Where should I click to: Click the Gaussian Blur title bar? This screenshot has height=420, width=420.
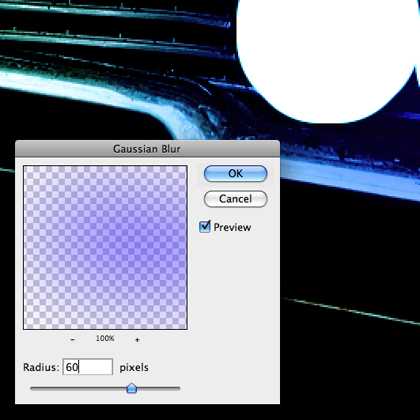click(147, 149)
